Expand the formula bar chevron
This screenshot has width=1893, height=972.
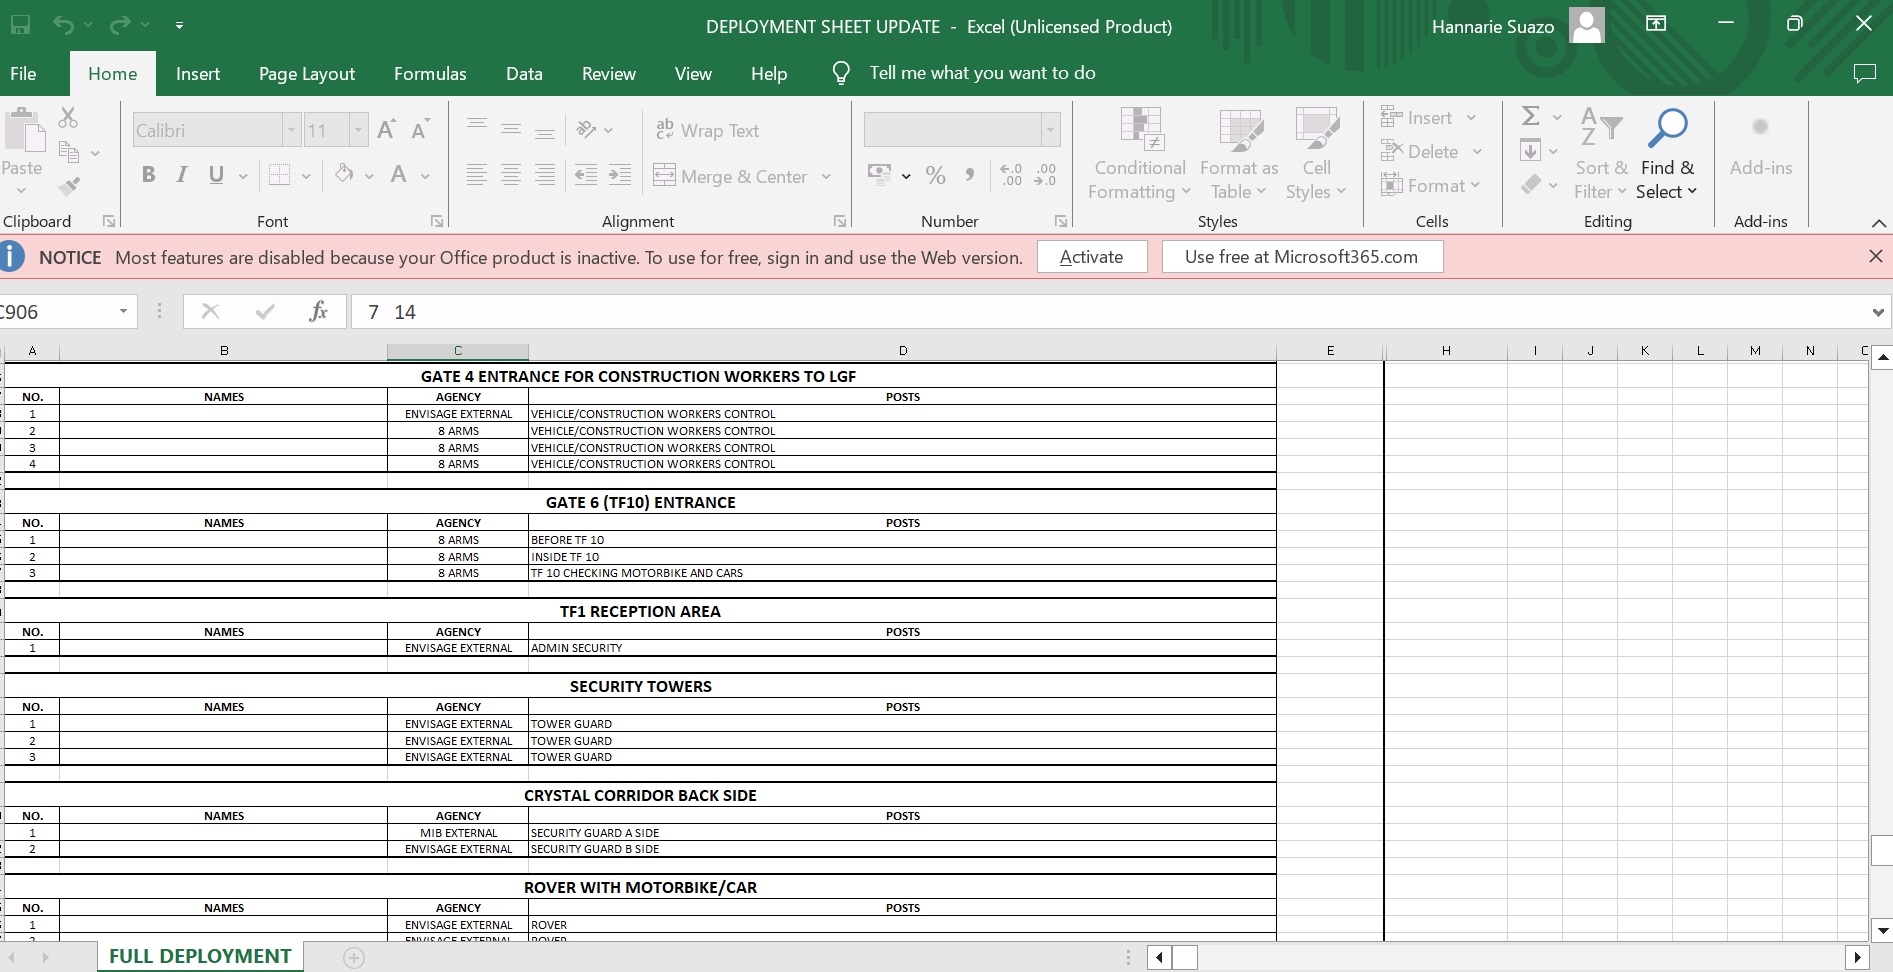[x=1877, y=313]
